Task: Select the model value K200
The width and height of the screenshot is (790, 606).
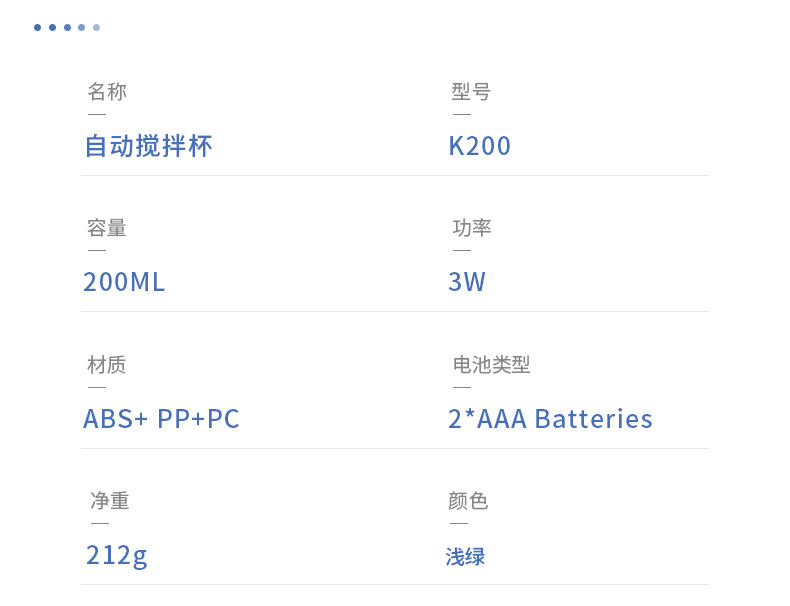Action: tap(480, 146)
